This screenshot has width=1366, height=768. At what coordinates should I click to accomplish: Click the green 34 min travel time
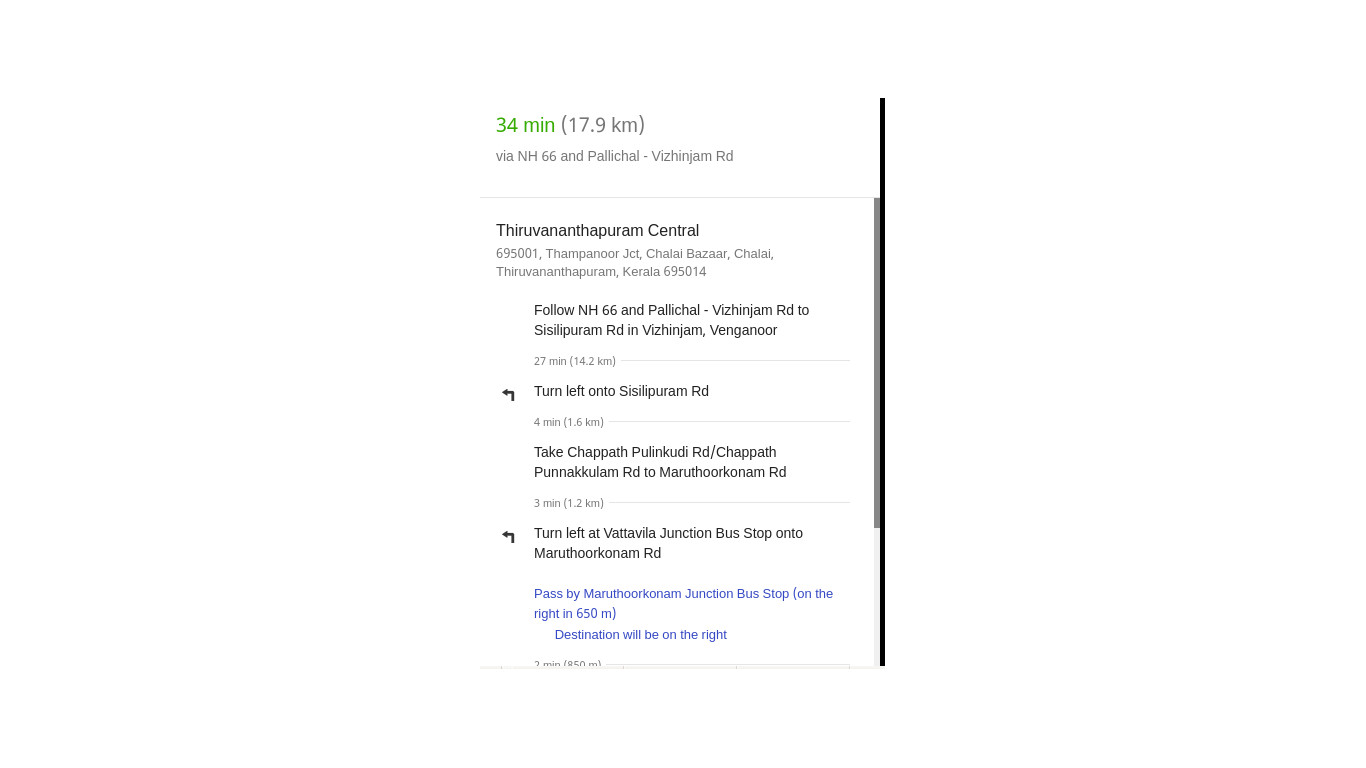(525, 125)
